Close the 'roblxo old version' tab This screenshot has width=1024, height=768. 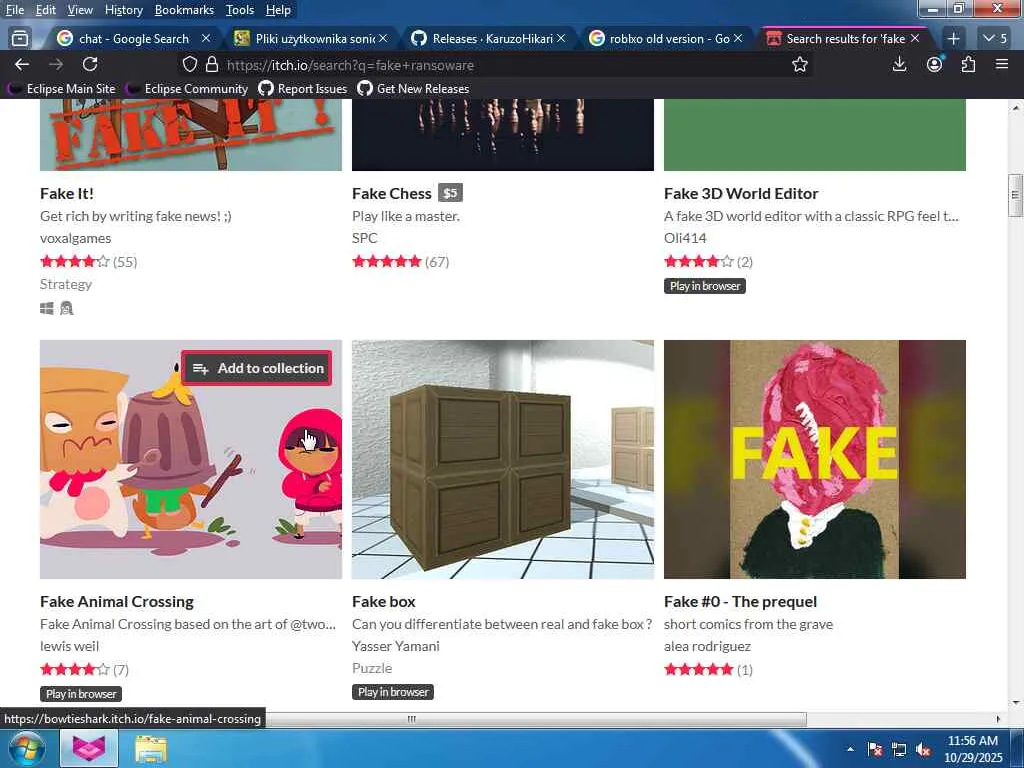[x=738, y=39]
